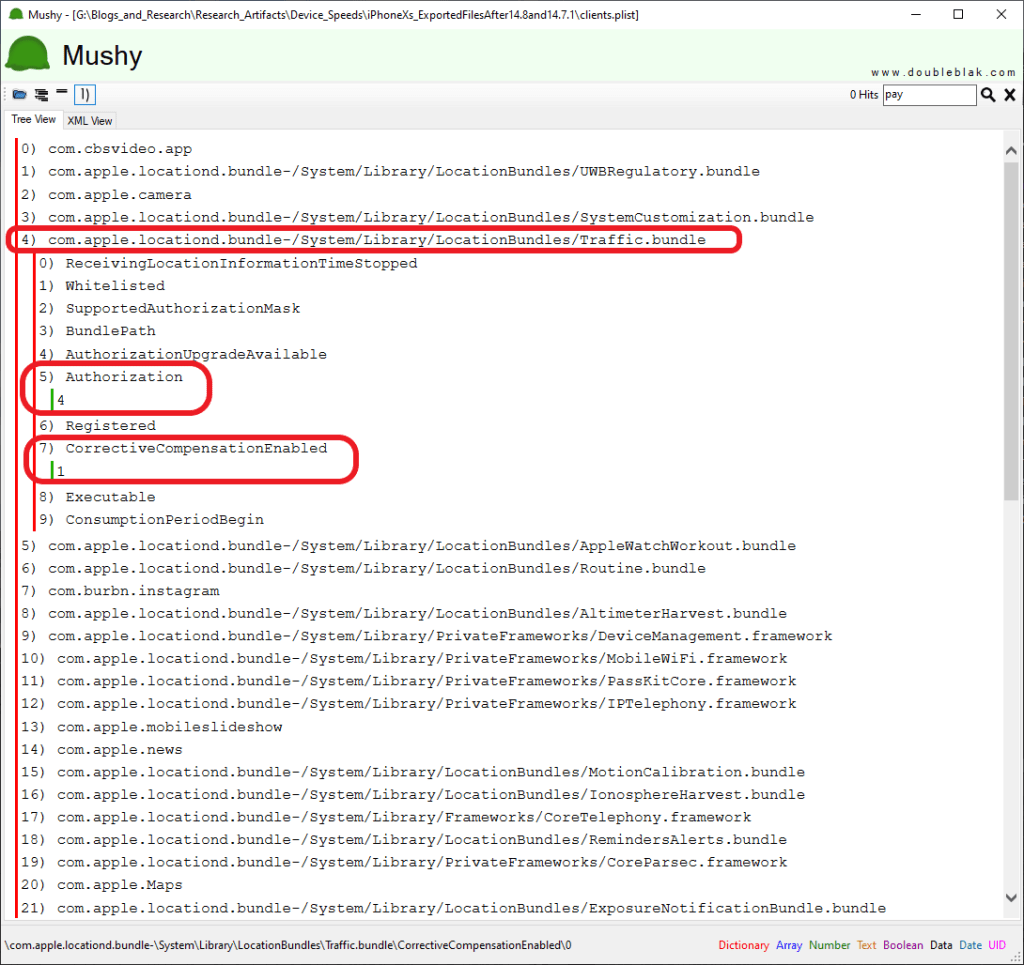This screenshot has width=1024, height=965.
Task: Select the Tree View tab
Action: 33,120
